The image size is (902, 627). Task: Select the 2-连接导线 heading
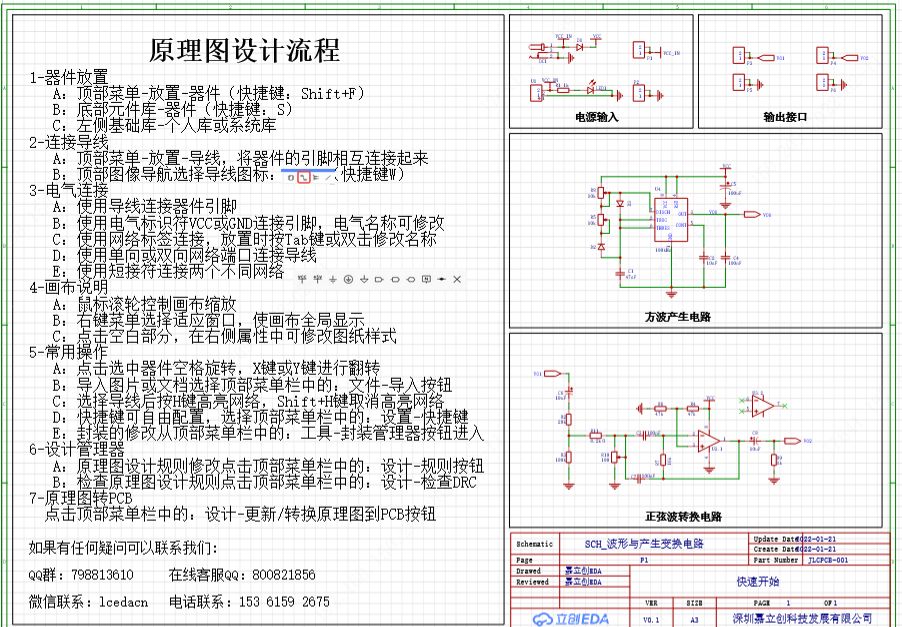coord(68,142)
